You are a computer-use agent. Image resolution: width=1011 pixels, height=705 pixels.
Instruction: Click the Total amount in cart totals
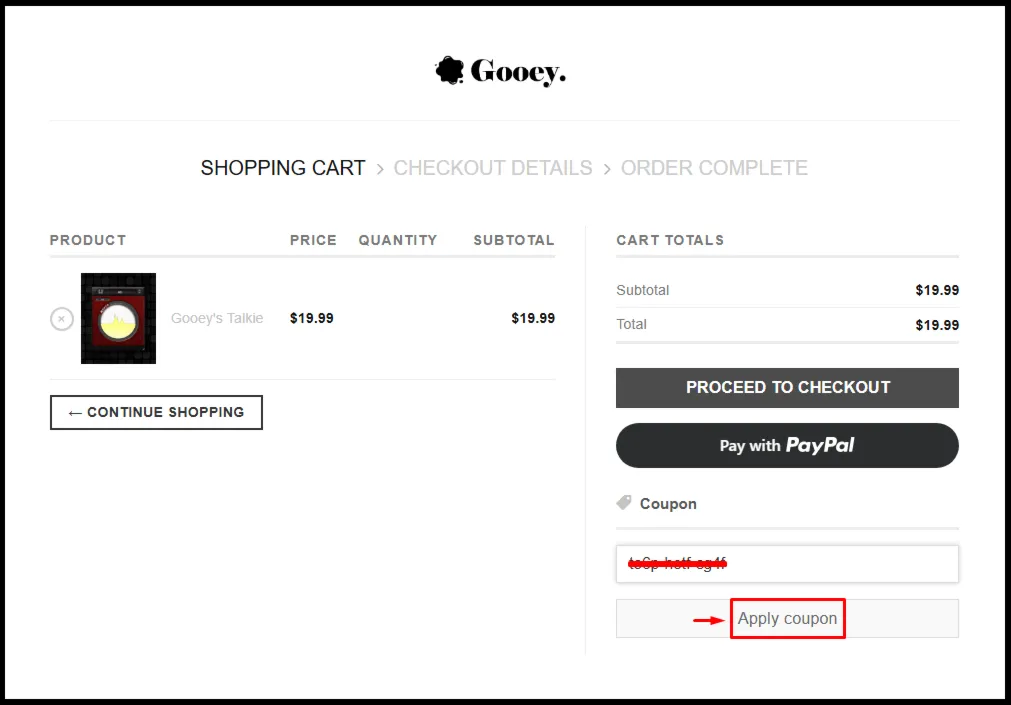937,325
